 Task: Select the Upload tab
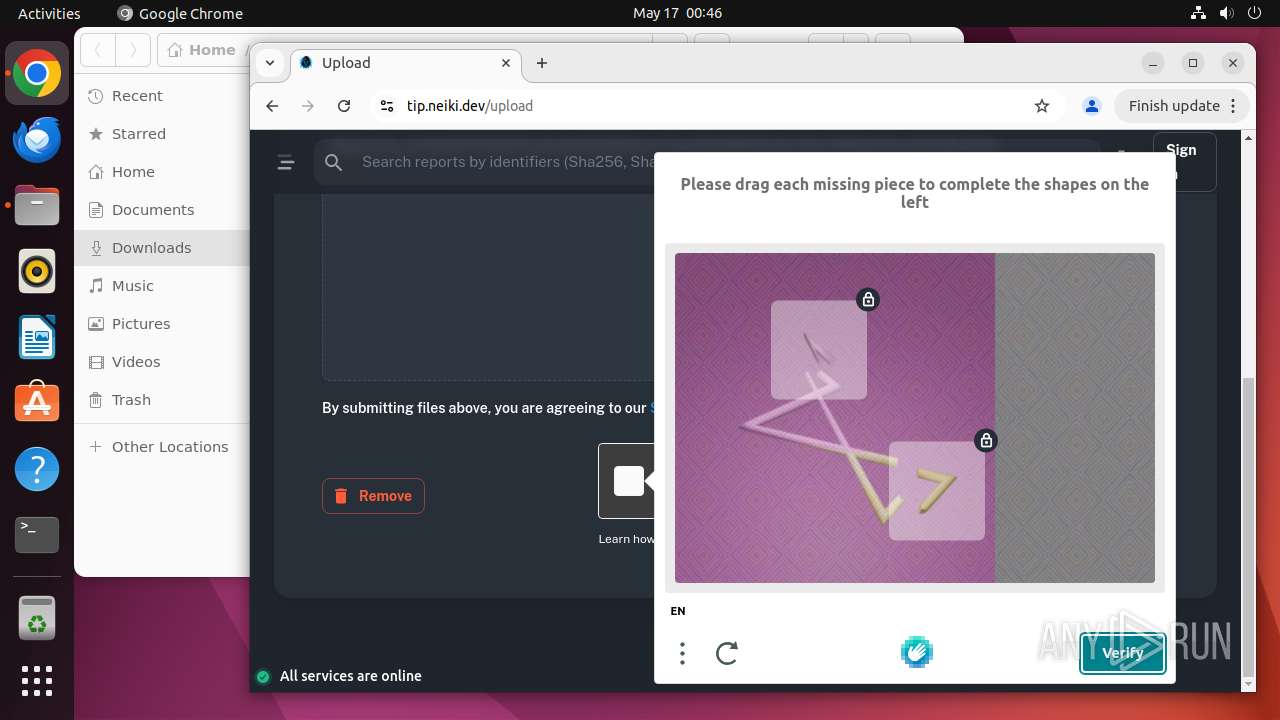tap(405, 63)
